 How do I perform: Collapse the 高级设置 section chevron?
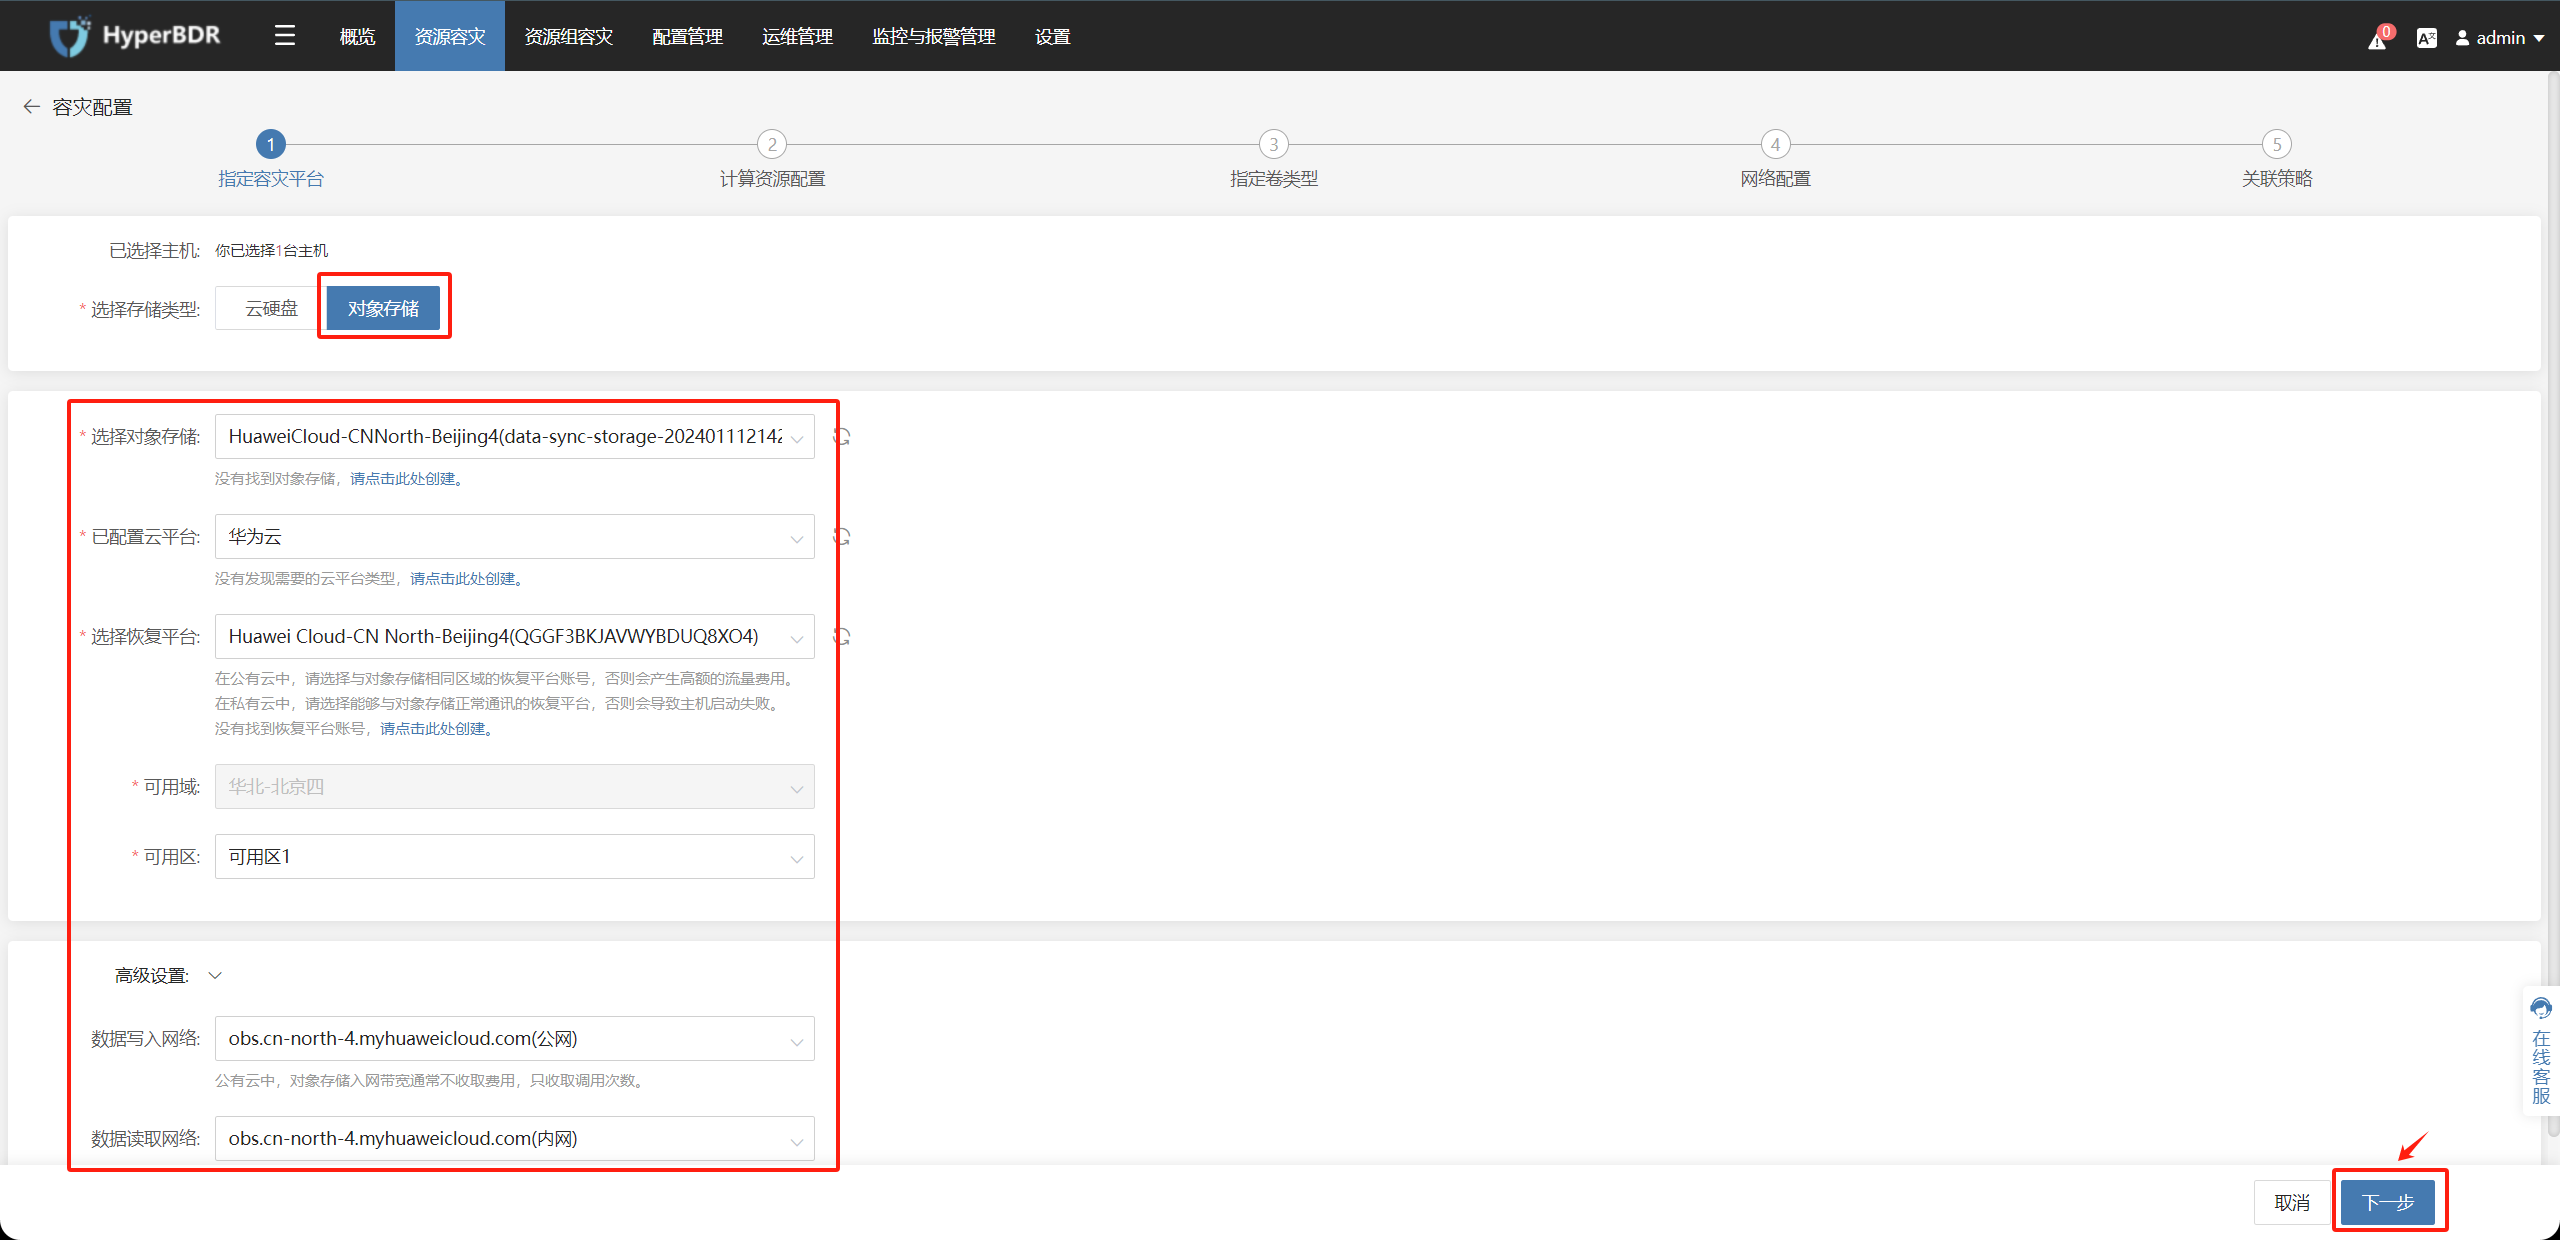[215, 975]
